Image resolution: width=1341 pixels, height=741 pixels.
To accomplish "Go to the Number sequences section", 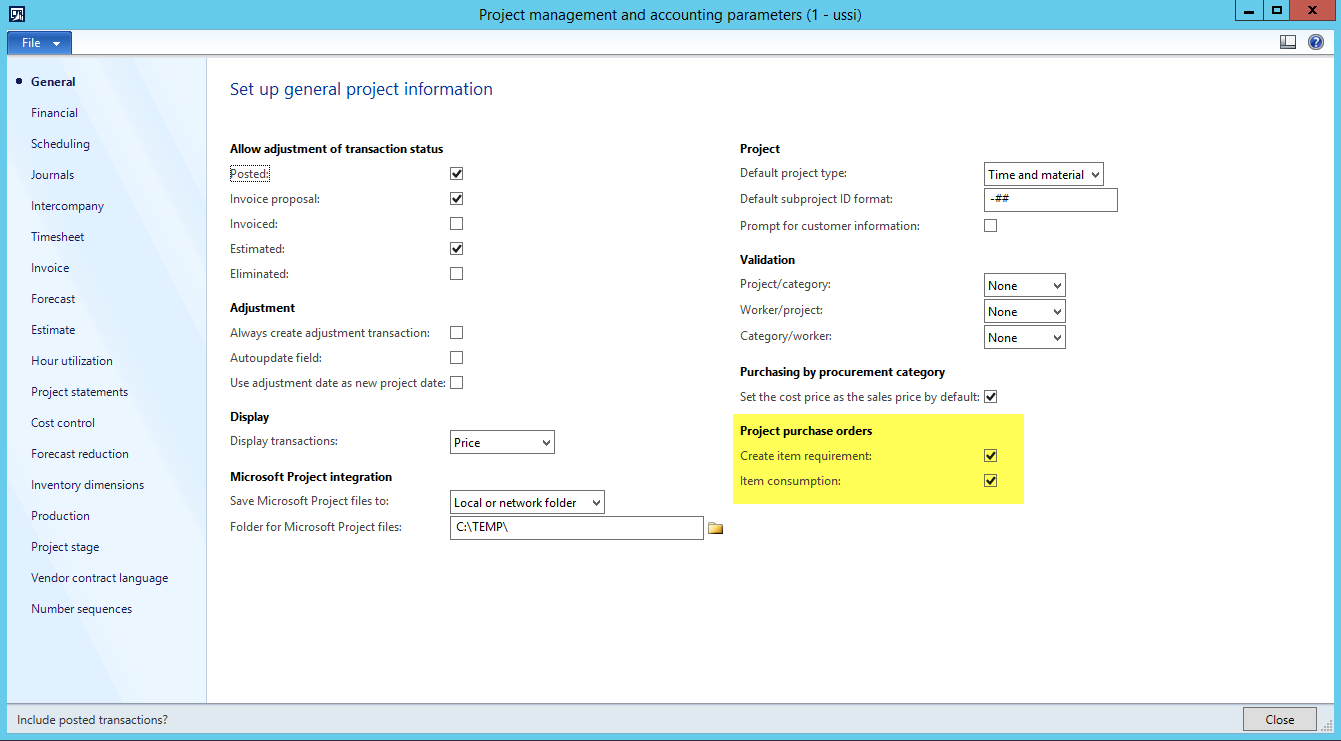I will (81, 609).
